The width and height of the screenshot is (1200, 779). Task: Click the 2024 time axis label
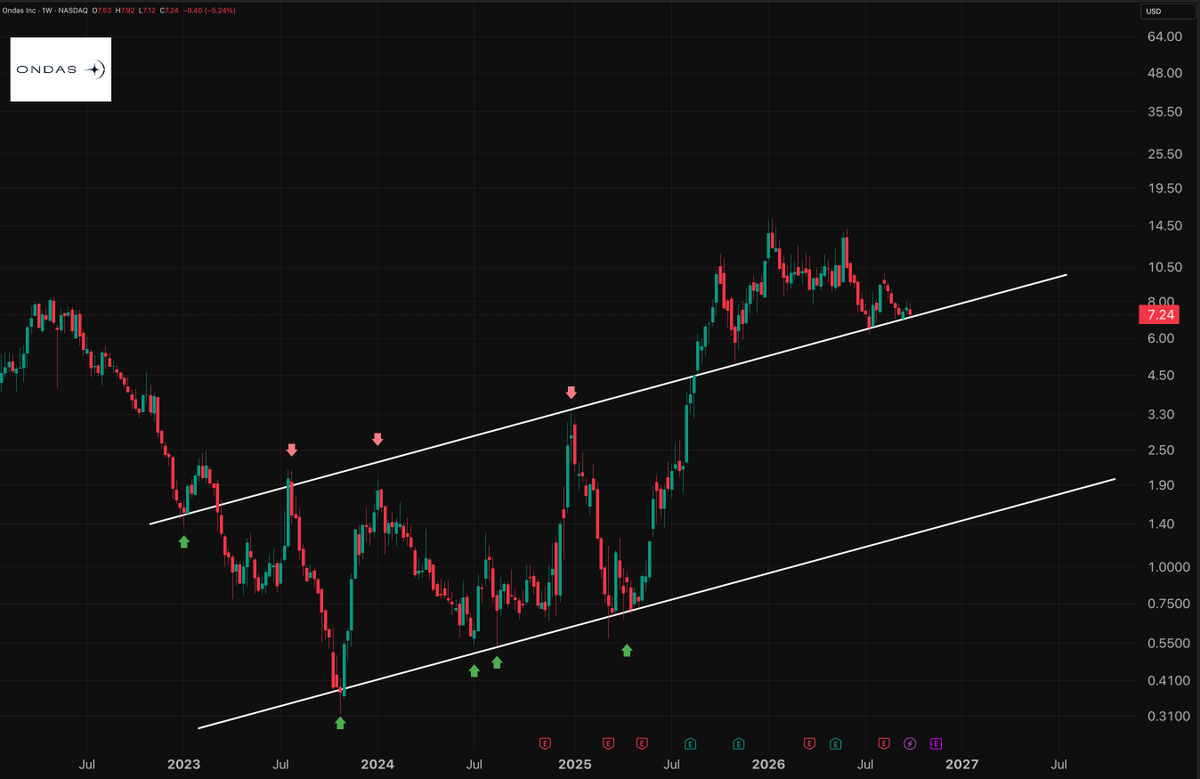point(378,765)
